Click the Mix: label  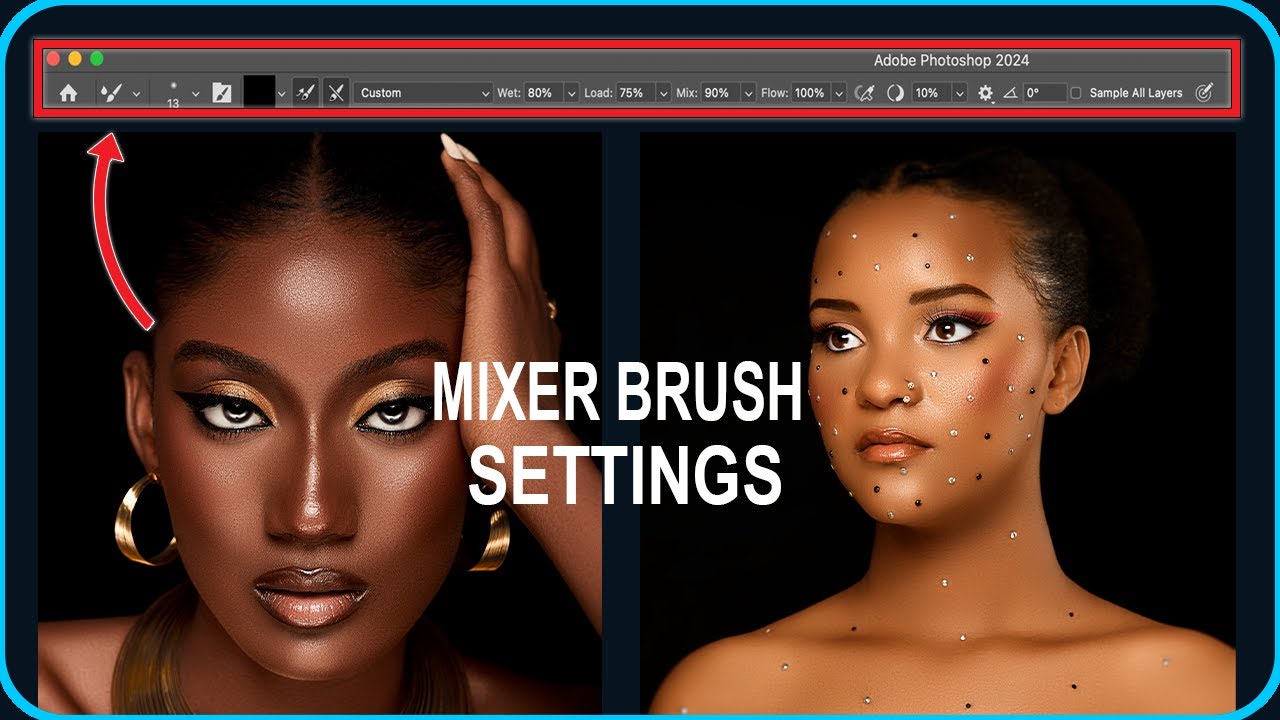(687, 93)
